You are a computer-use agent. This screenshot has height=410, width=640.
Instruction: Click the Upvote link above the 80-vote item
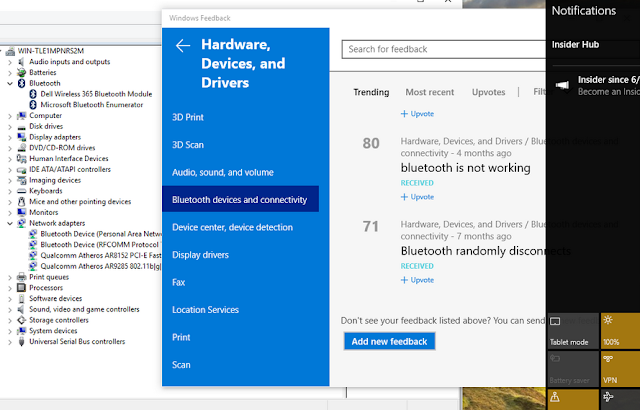click(x=417, y=114)
